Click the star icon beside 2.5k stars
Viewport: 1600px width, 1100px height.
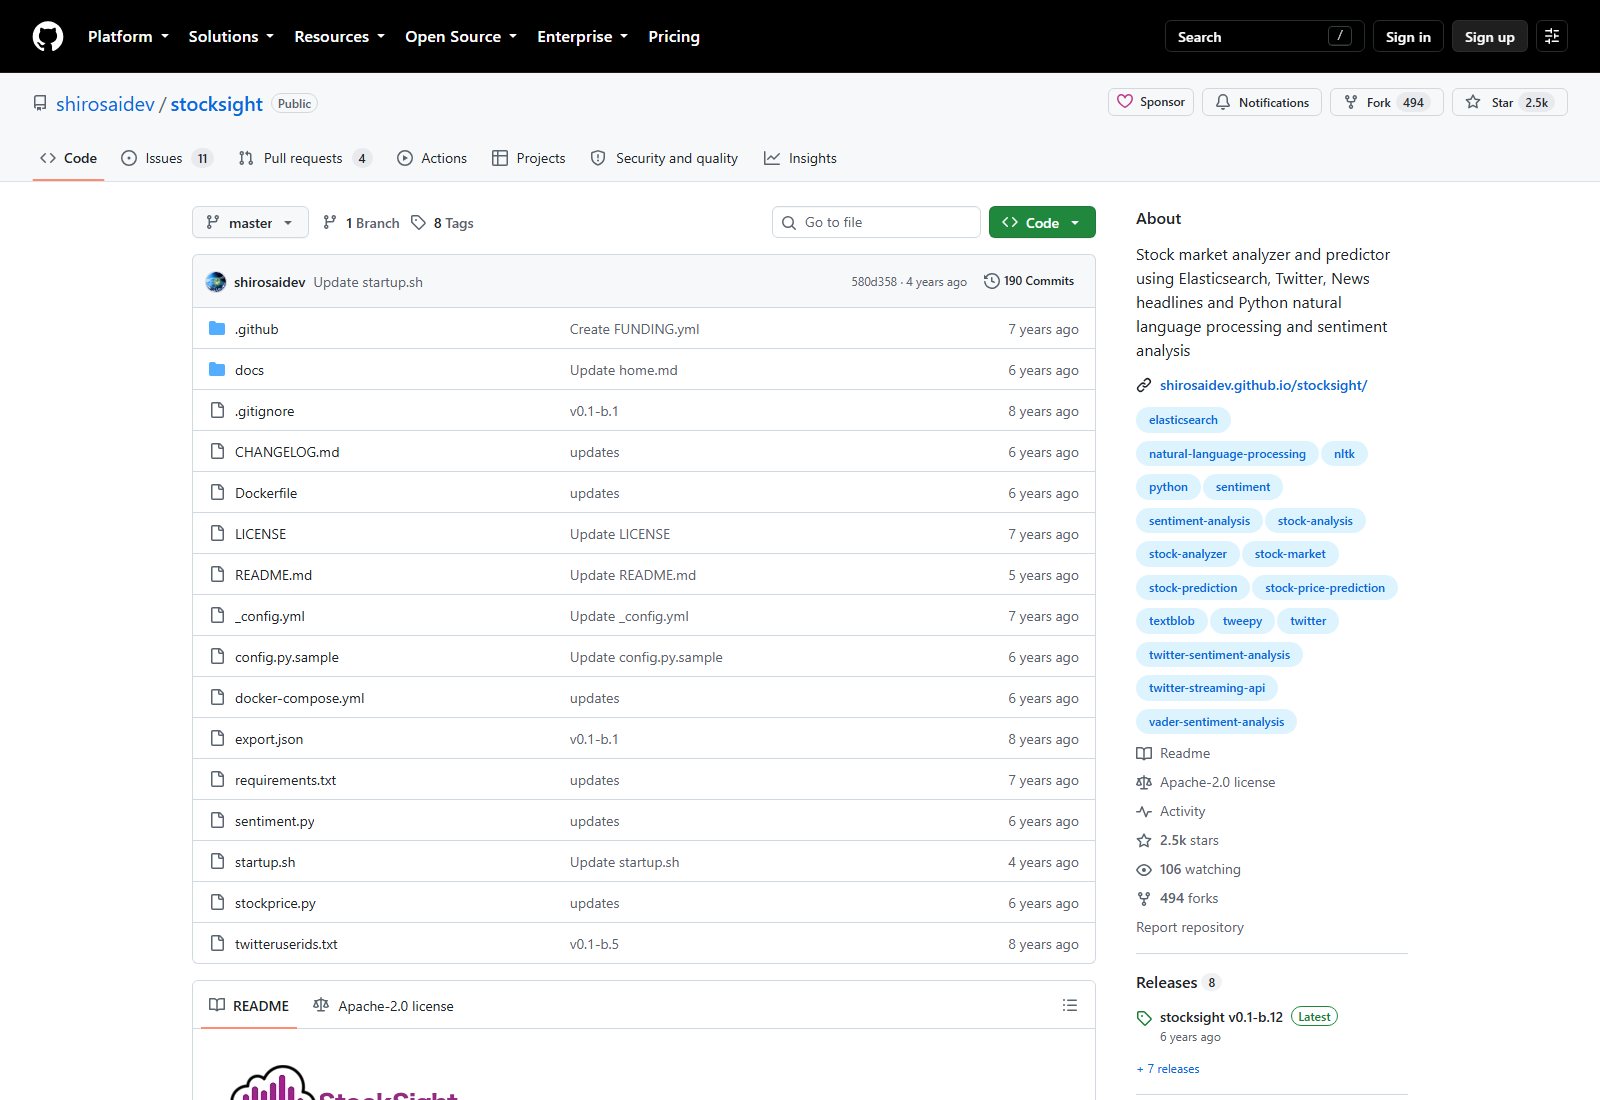1144,841
